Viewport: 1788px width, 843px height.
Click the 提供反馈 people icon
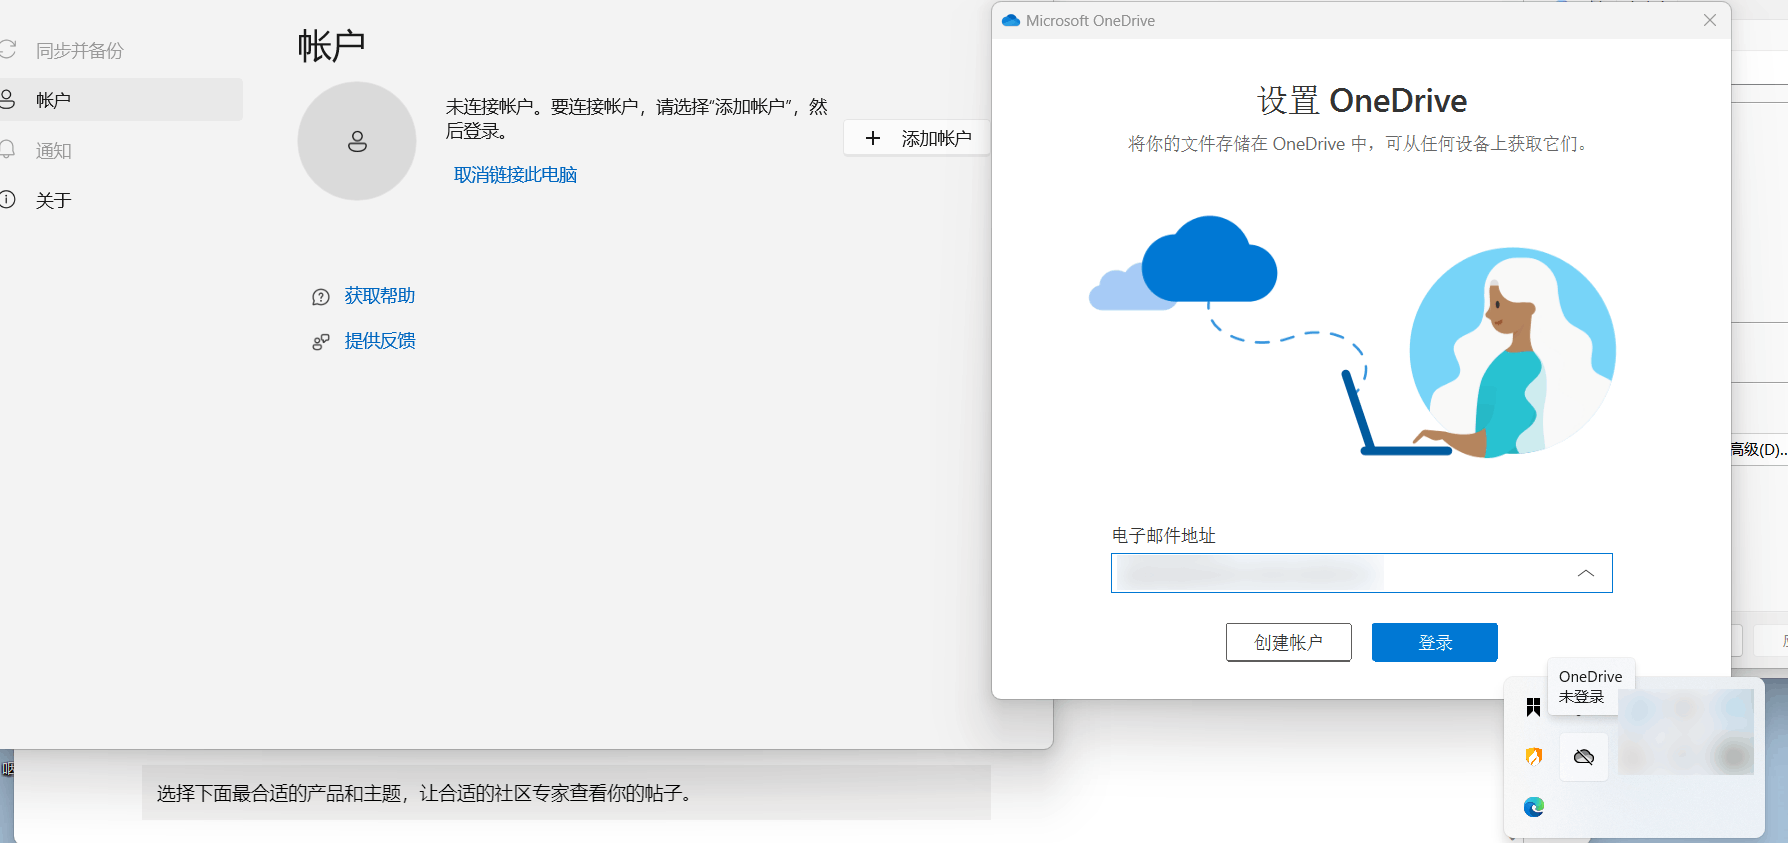tap(321, 342)
